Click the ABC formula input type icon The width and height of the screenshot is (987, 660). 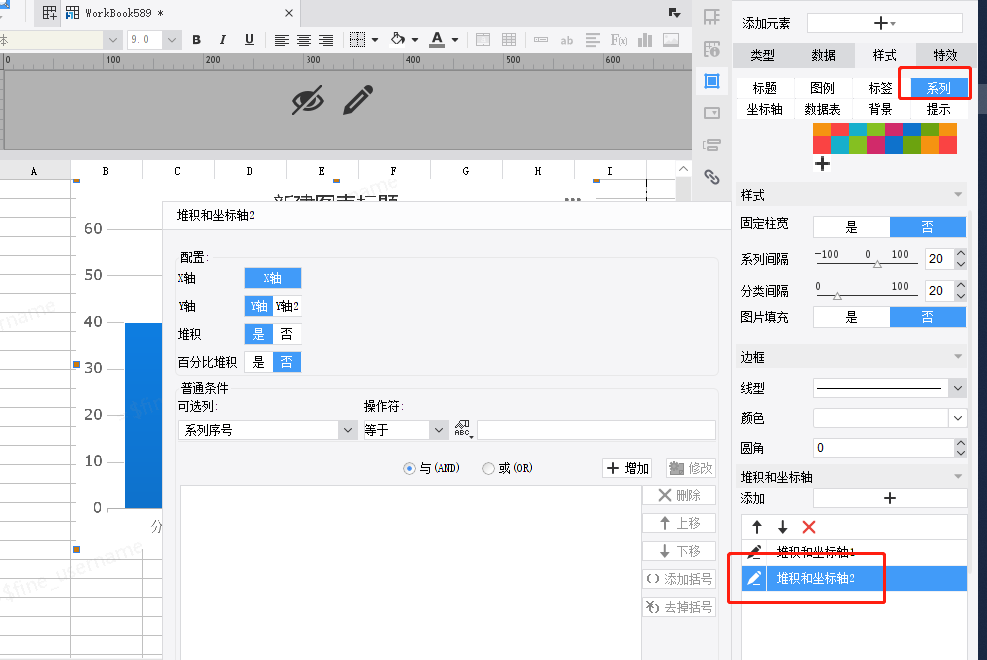click(463, 429)
